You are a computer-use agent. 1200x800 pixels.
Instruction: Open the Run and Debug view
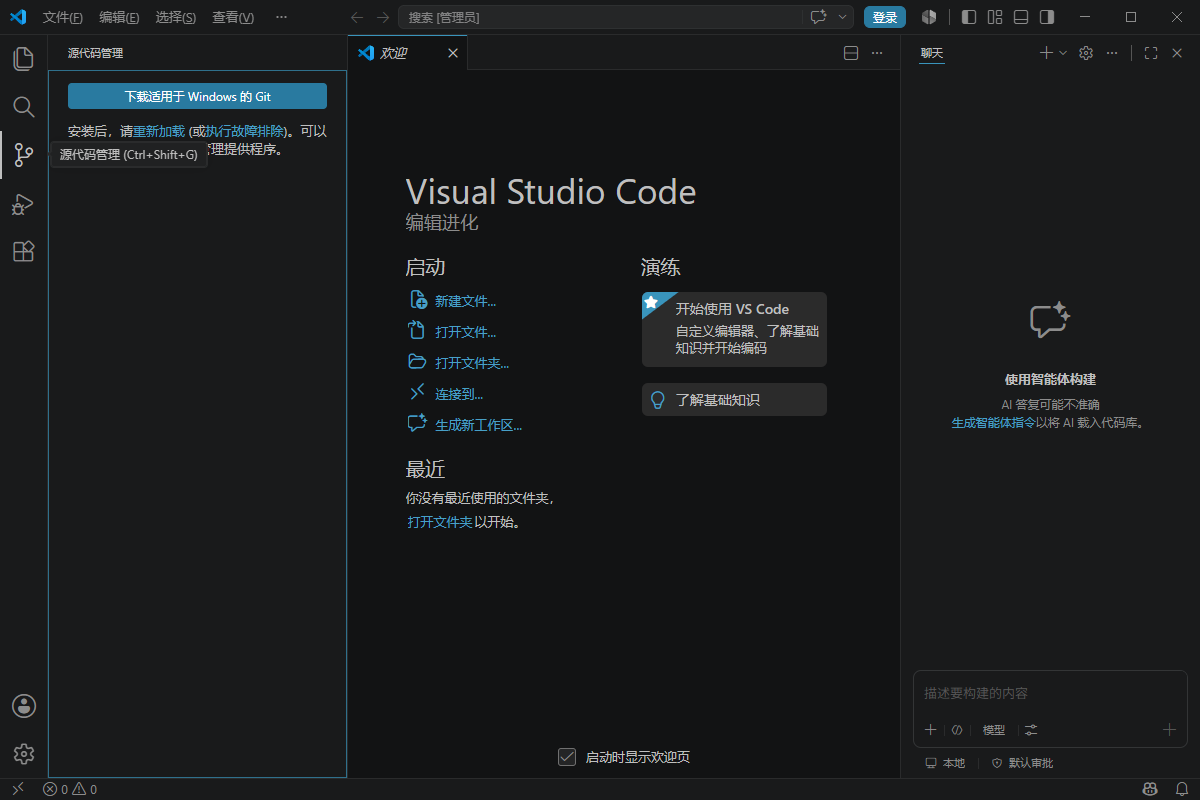click(x=23, y=204)
